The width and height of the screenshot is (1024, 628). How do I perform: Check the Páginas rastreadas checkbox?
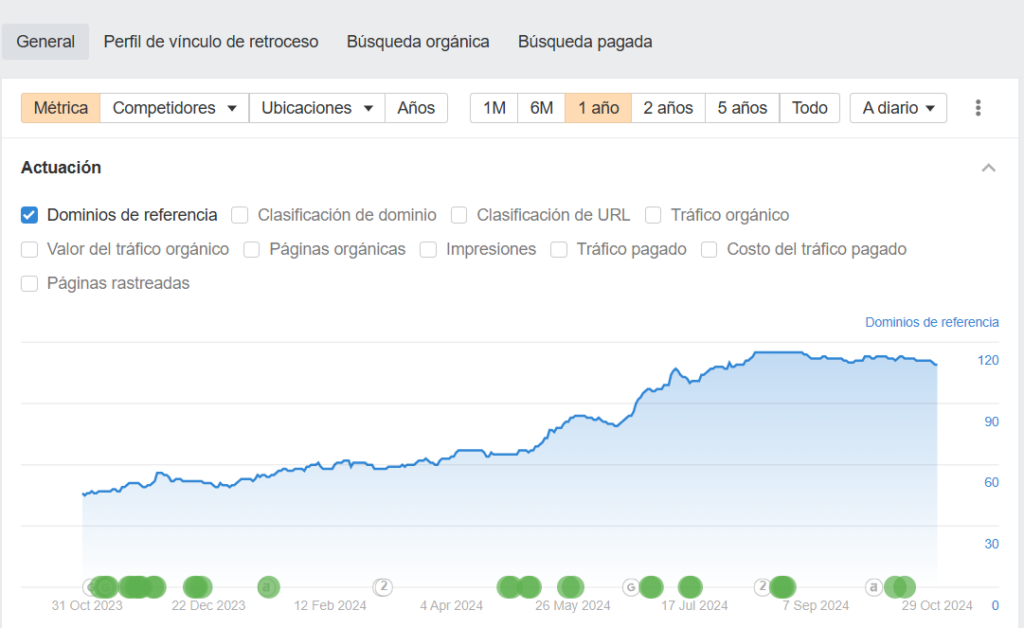[29, 283]
